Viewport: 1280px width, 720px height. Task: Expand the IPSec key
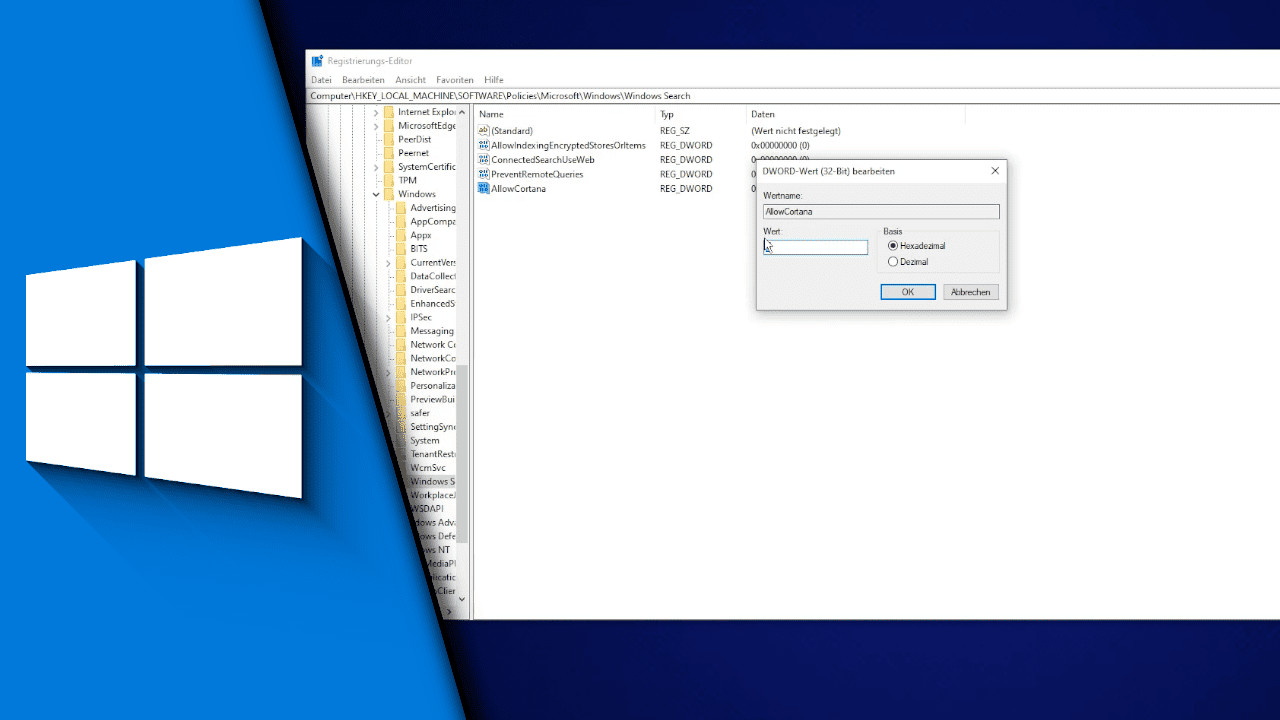[388, 317]
